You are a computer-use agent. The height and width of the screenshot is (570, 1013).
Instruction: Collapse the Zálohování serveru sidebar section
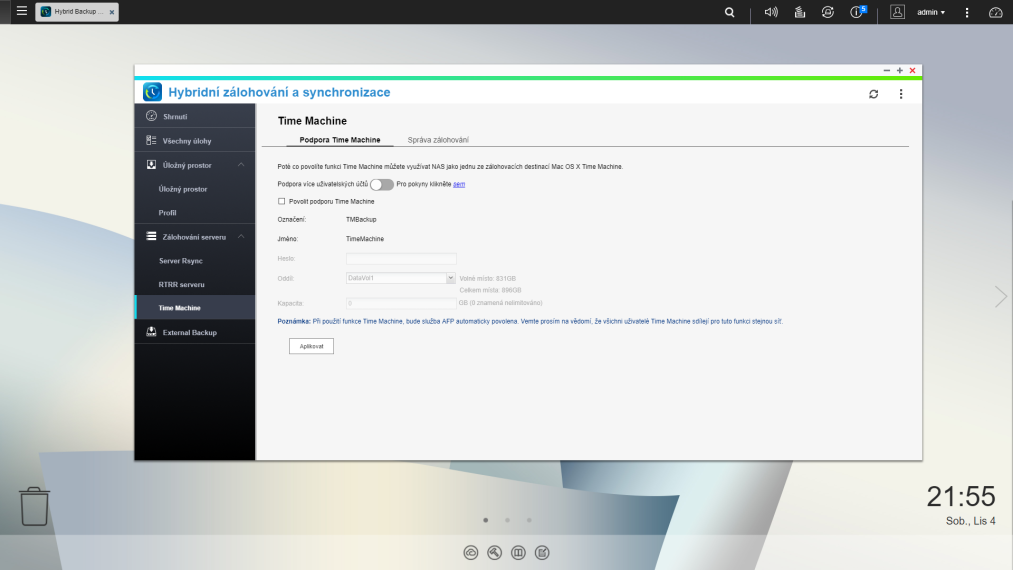tap(240, 236)
